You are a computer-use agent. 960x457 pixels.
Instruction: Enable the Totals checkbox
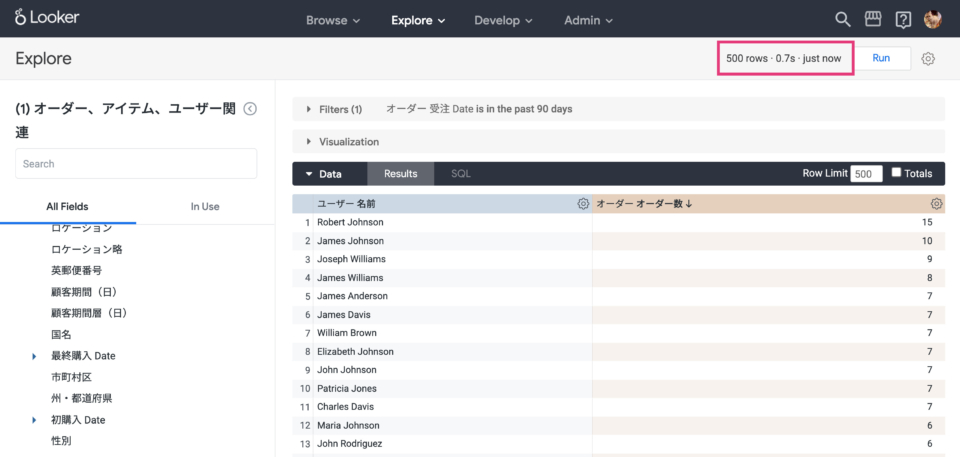coord(896,173)
